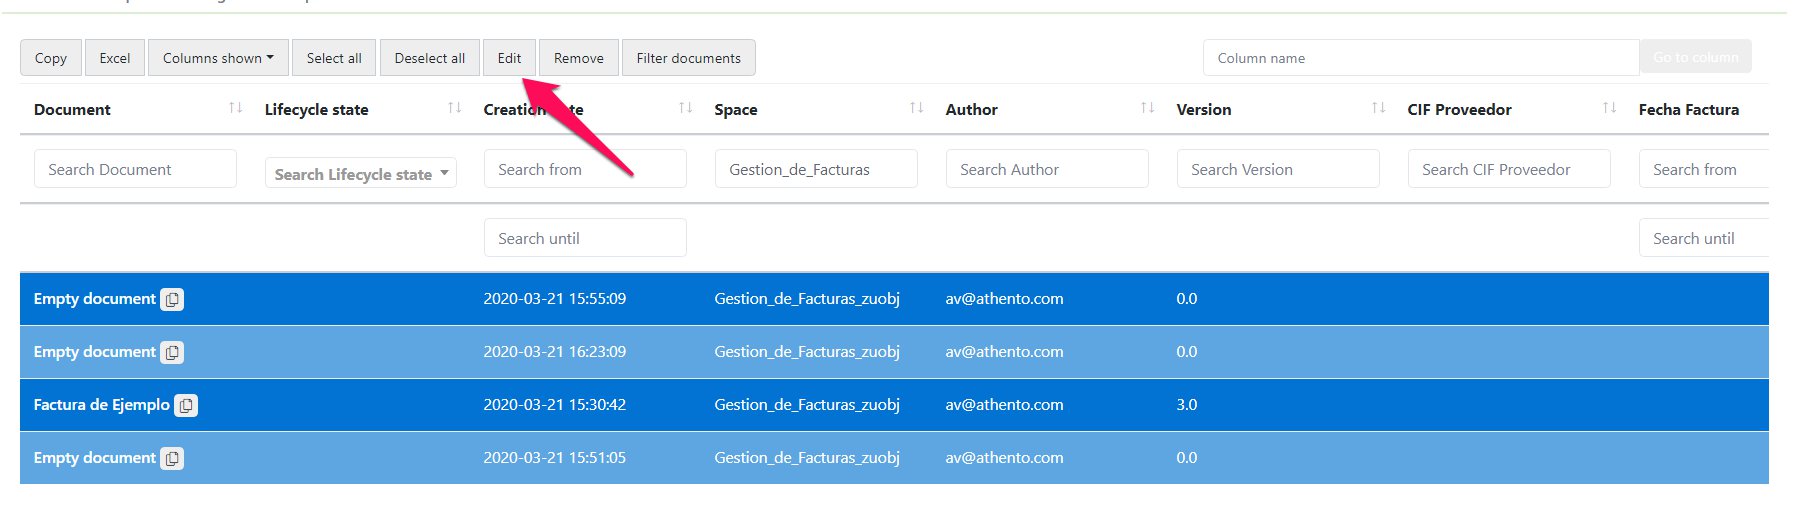Click Document column header

[x=72, y=109]
